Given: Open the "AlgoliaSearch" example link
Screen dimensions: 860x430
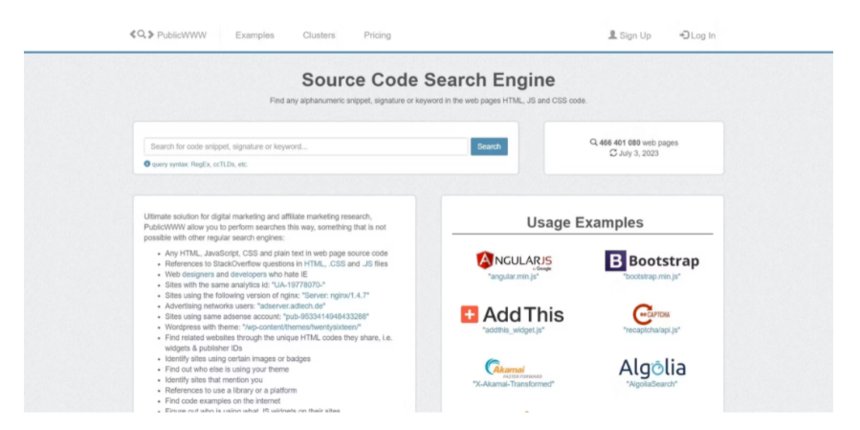Looking at the screenshot, I should 652,384.
